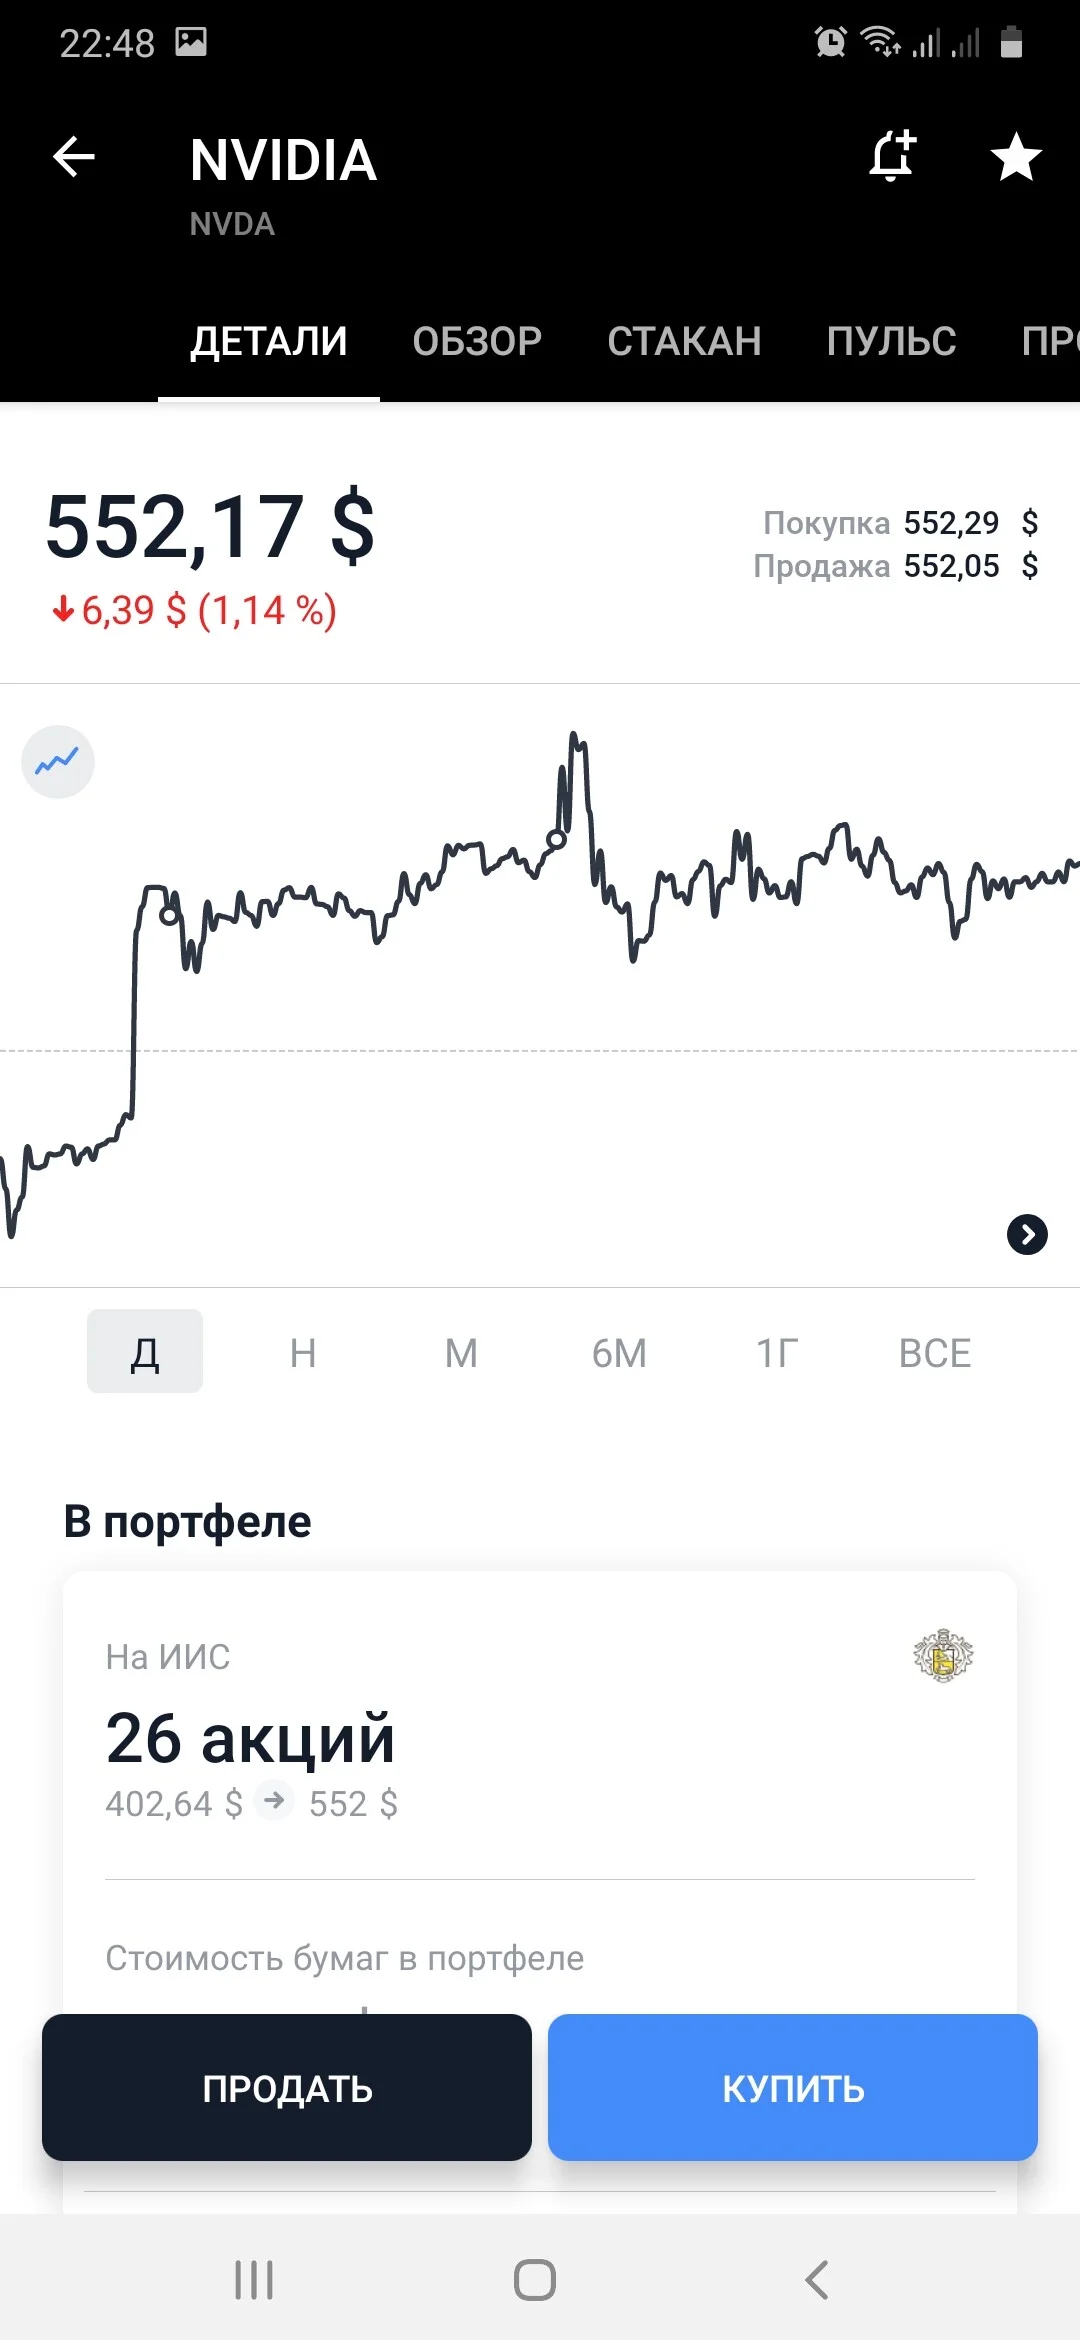
Task: Add a price alert with the bell icon
Action: point(892,156)
